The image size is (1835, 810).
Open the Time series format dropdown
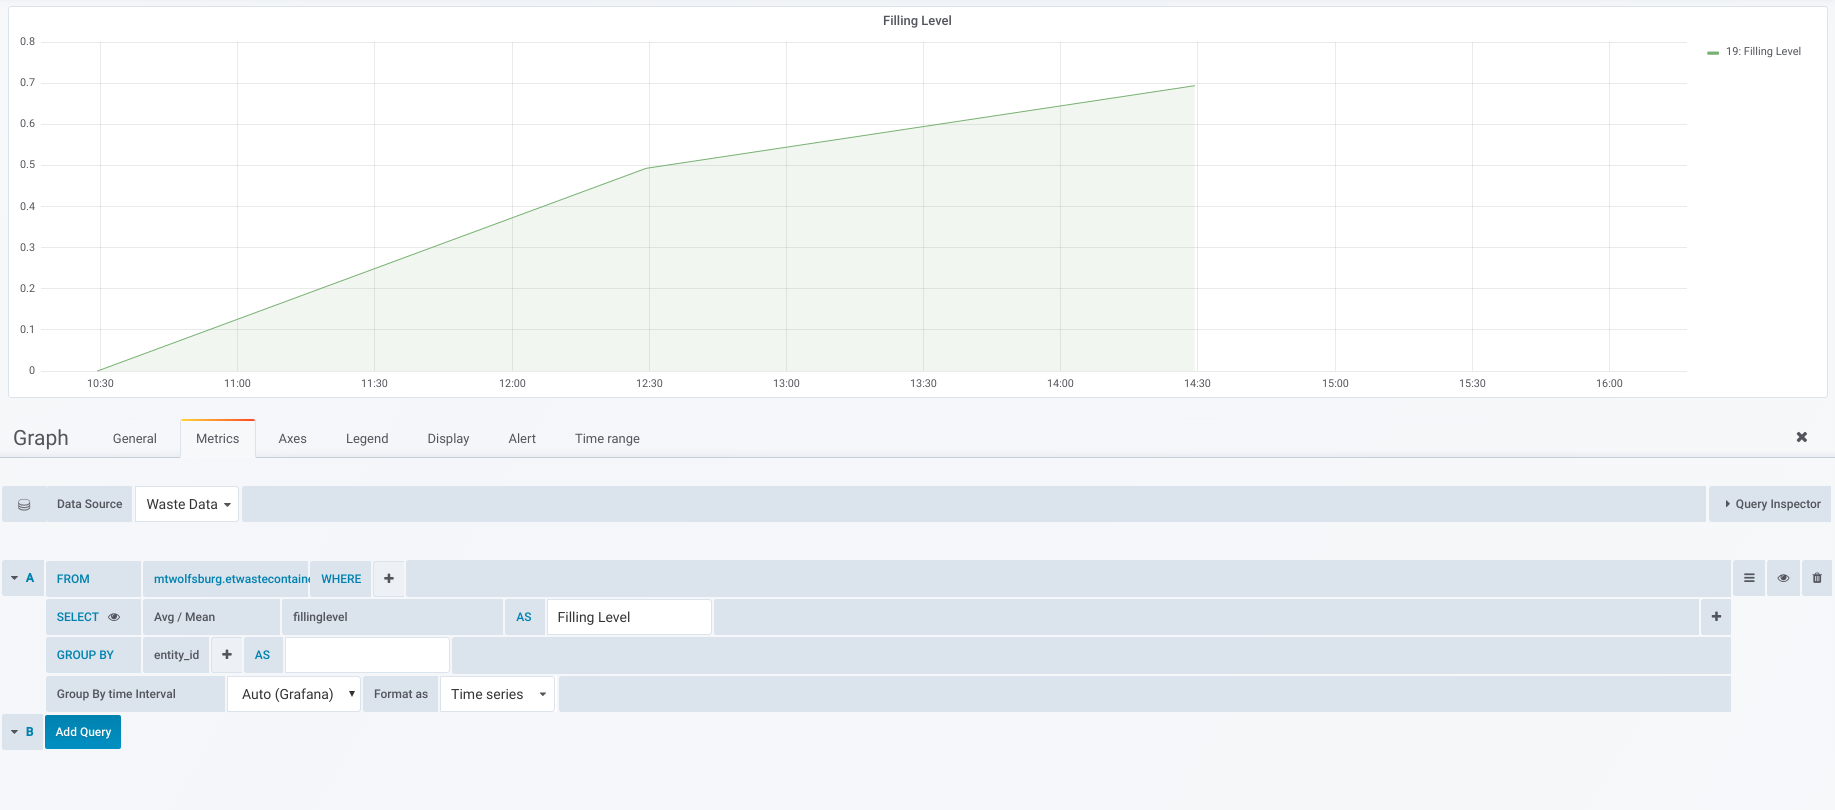pyautogui.click(x=497, y=694)
